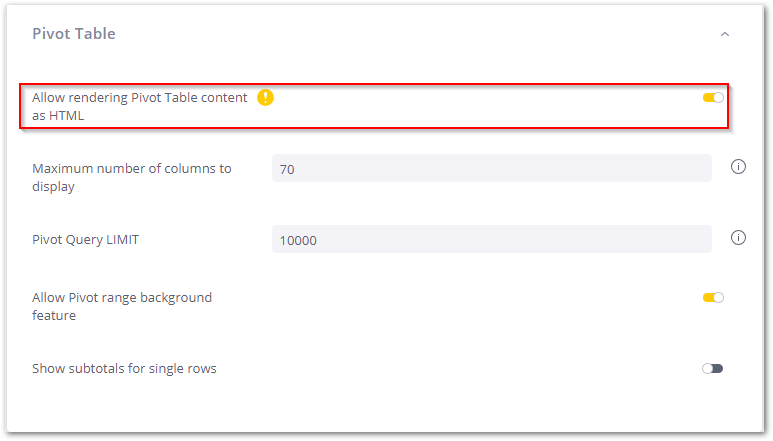
Task: Click the empty right end of the columns field
Action: (x=680, y=169)
